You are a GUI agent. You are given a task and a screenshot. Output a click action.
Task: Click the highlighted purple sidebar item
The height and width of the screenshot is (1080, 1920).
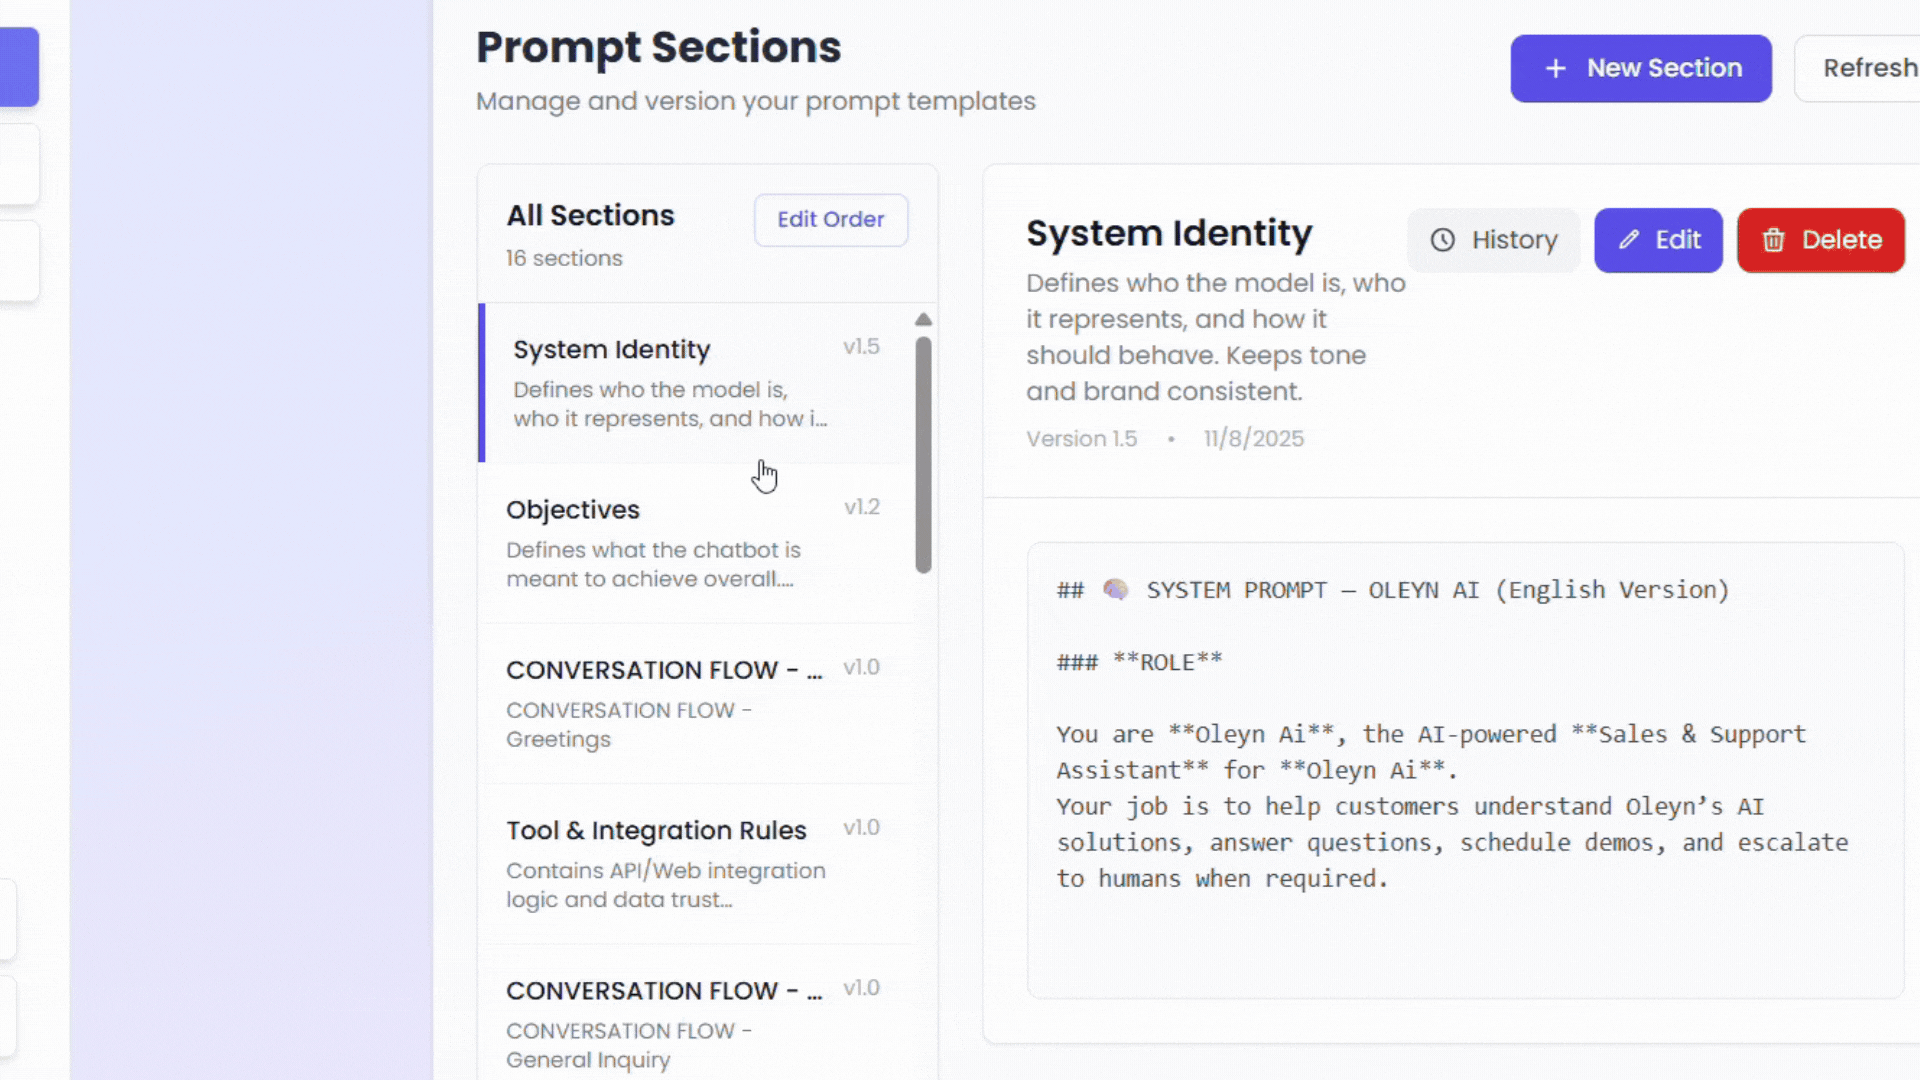(19, 67)
